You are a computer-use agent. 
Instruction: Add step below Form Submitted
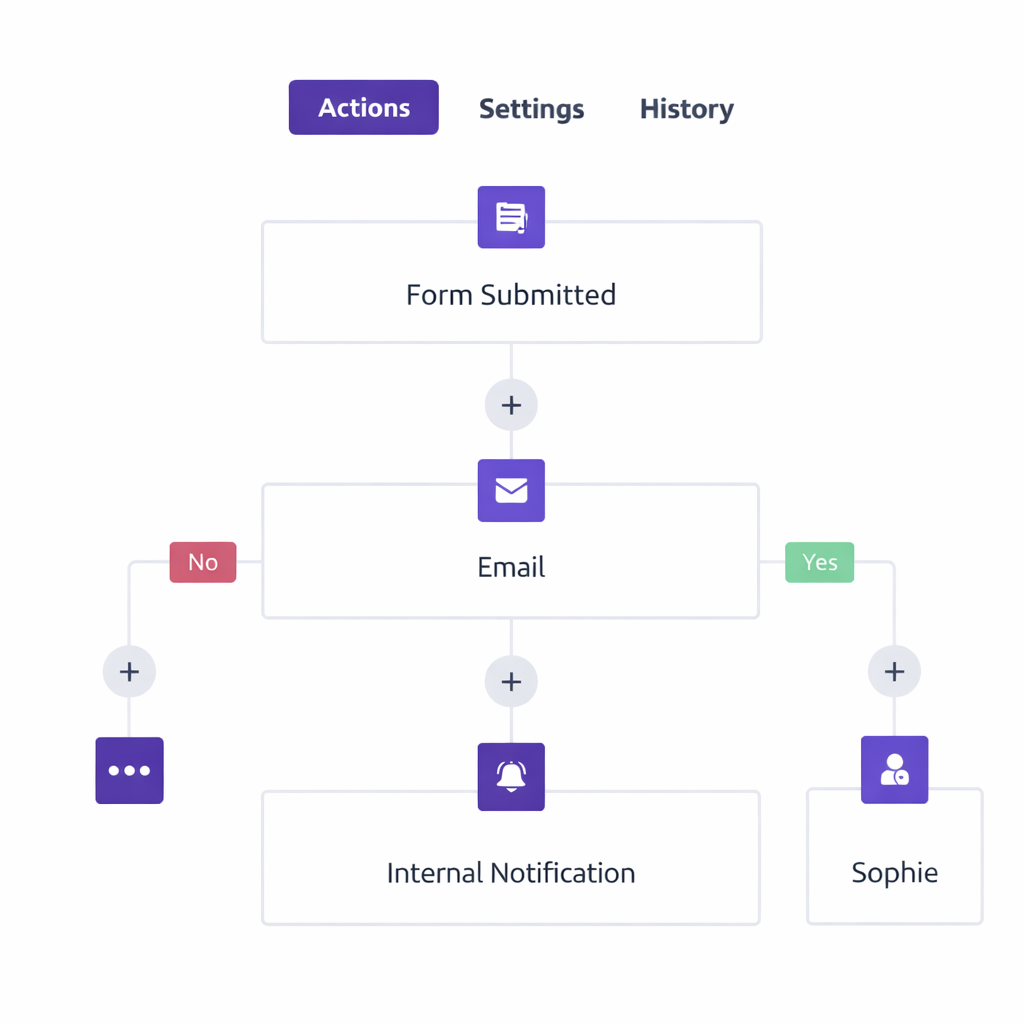(511, 405)
